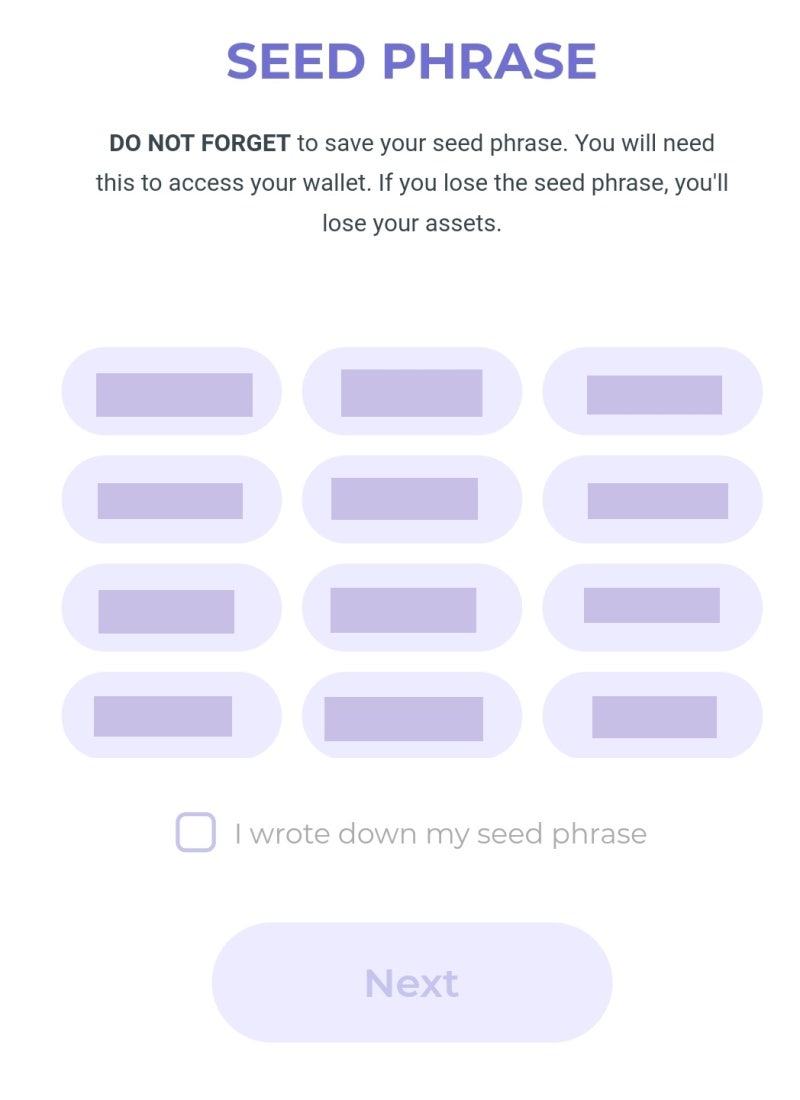Click the middle seed word in the second row
This screenshot has height=1100, width=800.
point(412,499)
